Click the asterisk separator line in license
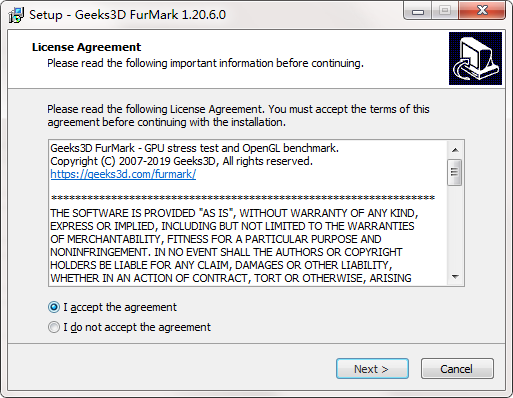 [243, 198]
